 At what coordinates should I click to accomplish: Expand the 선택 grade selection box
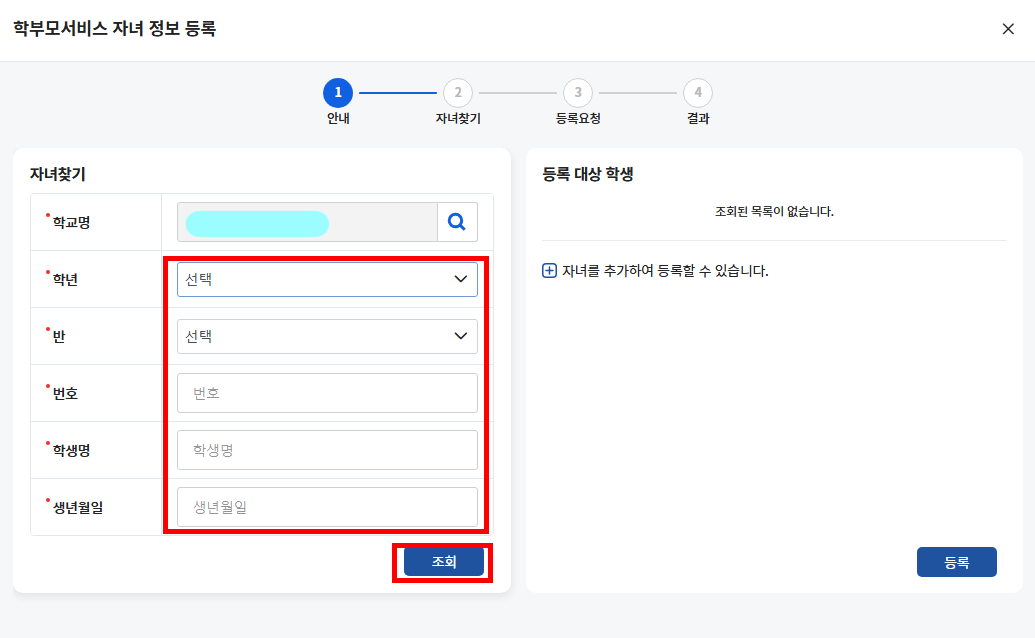click(327, 278)
